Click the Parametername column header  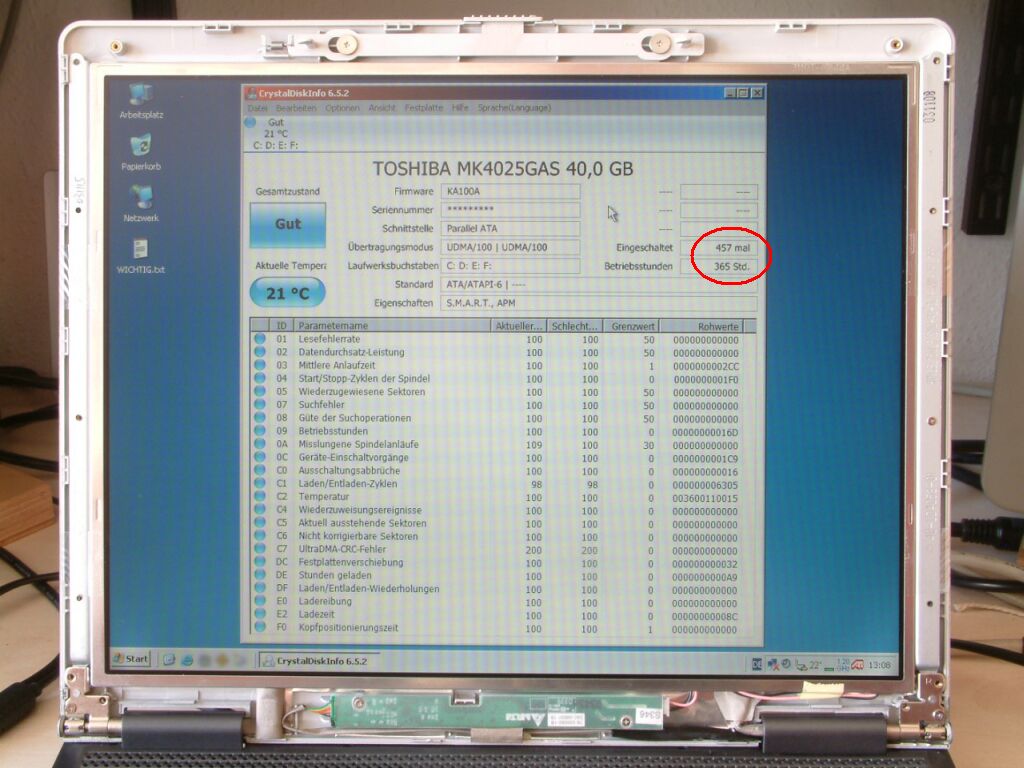[391, 325]
